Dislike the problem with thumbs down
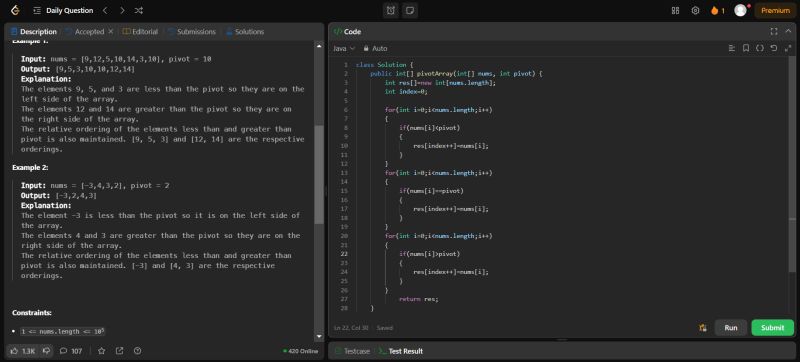The width and height of the screenshot is (800, 362). pos(46,351)
